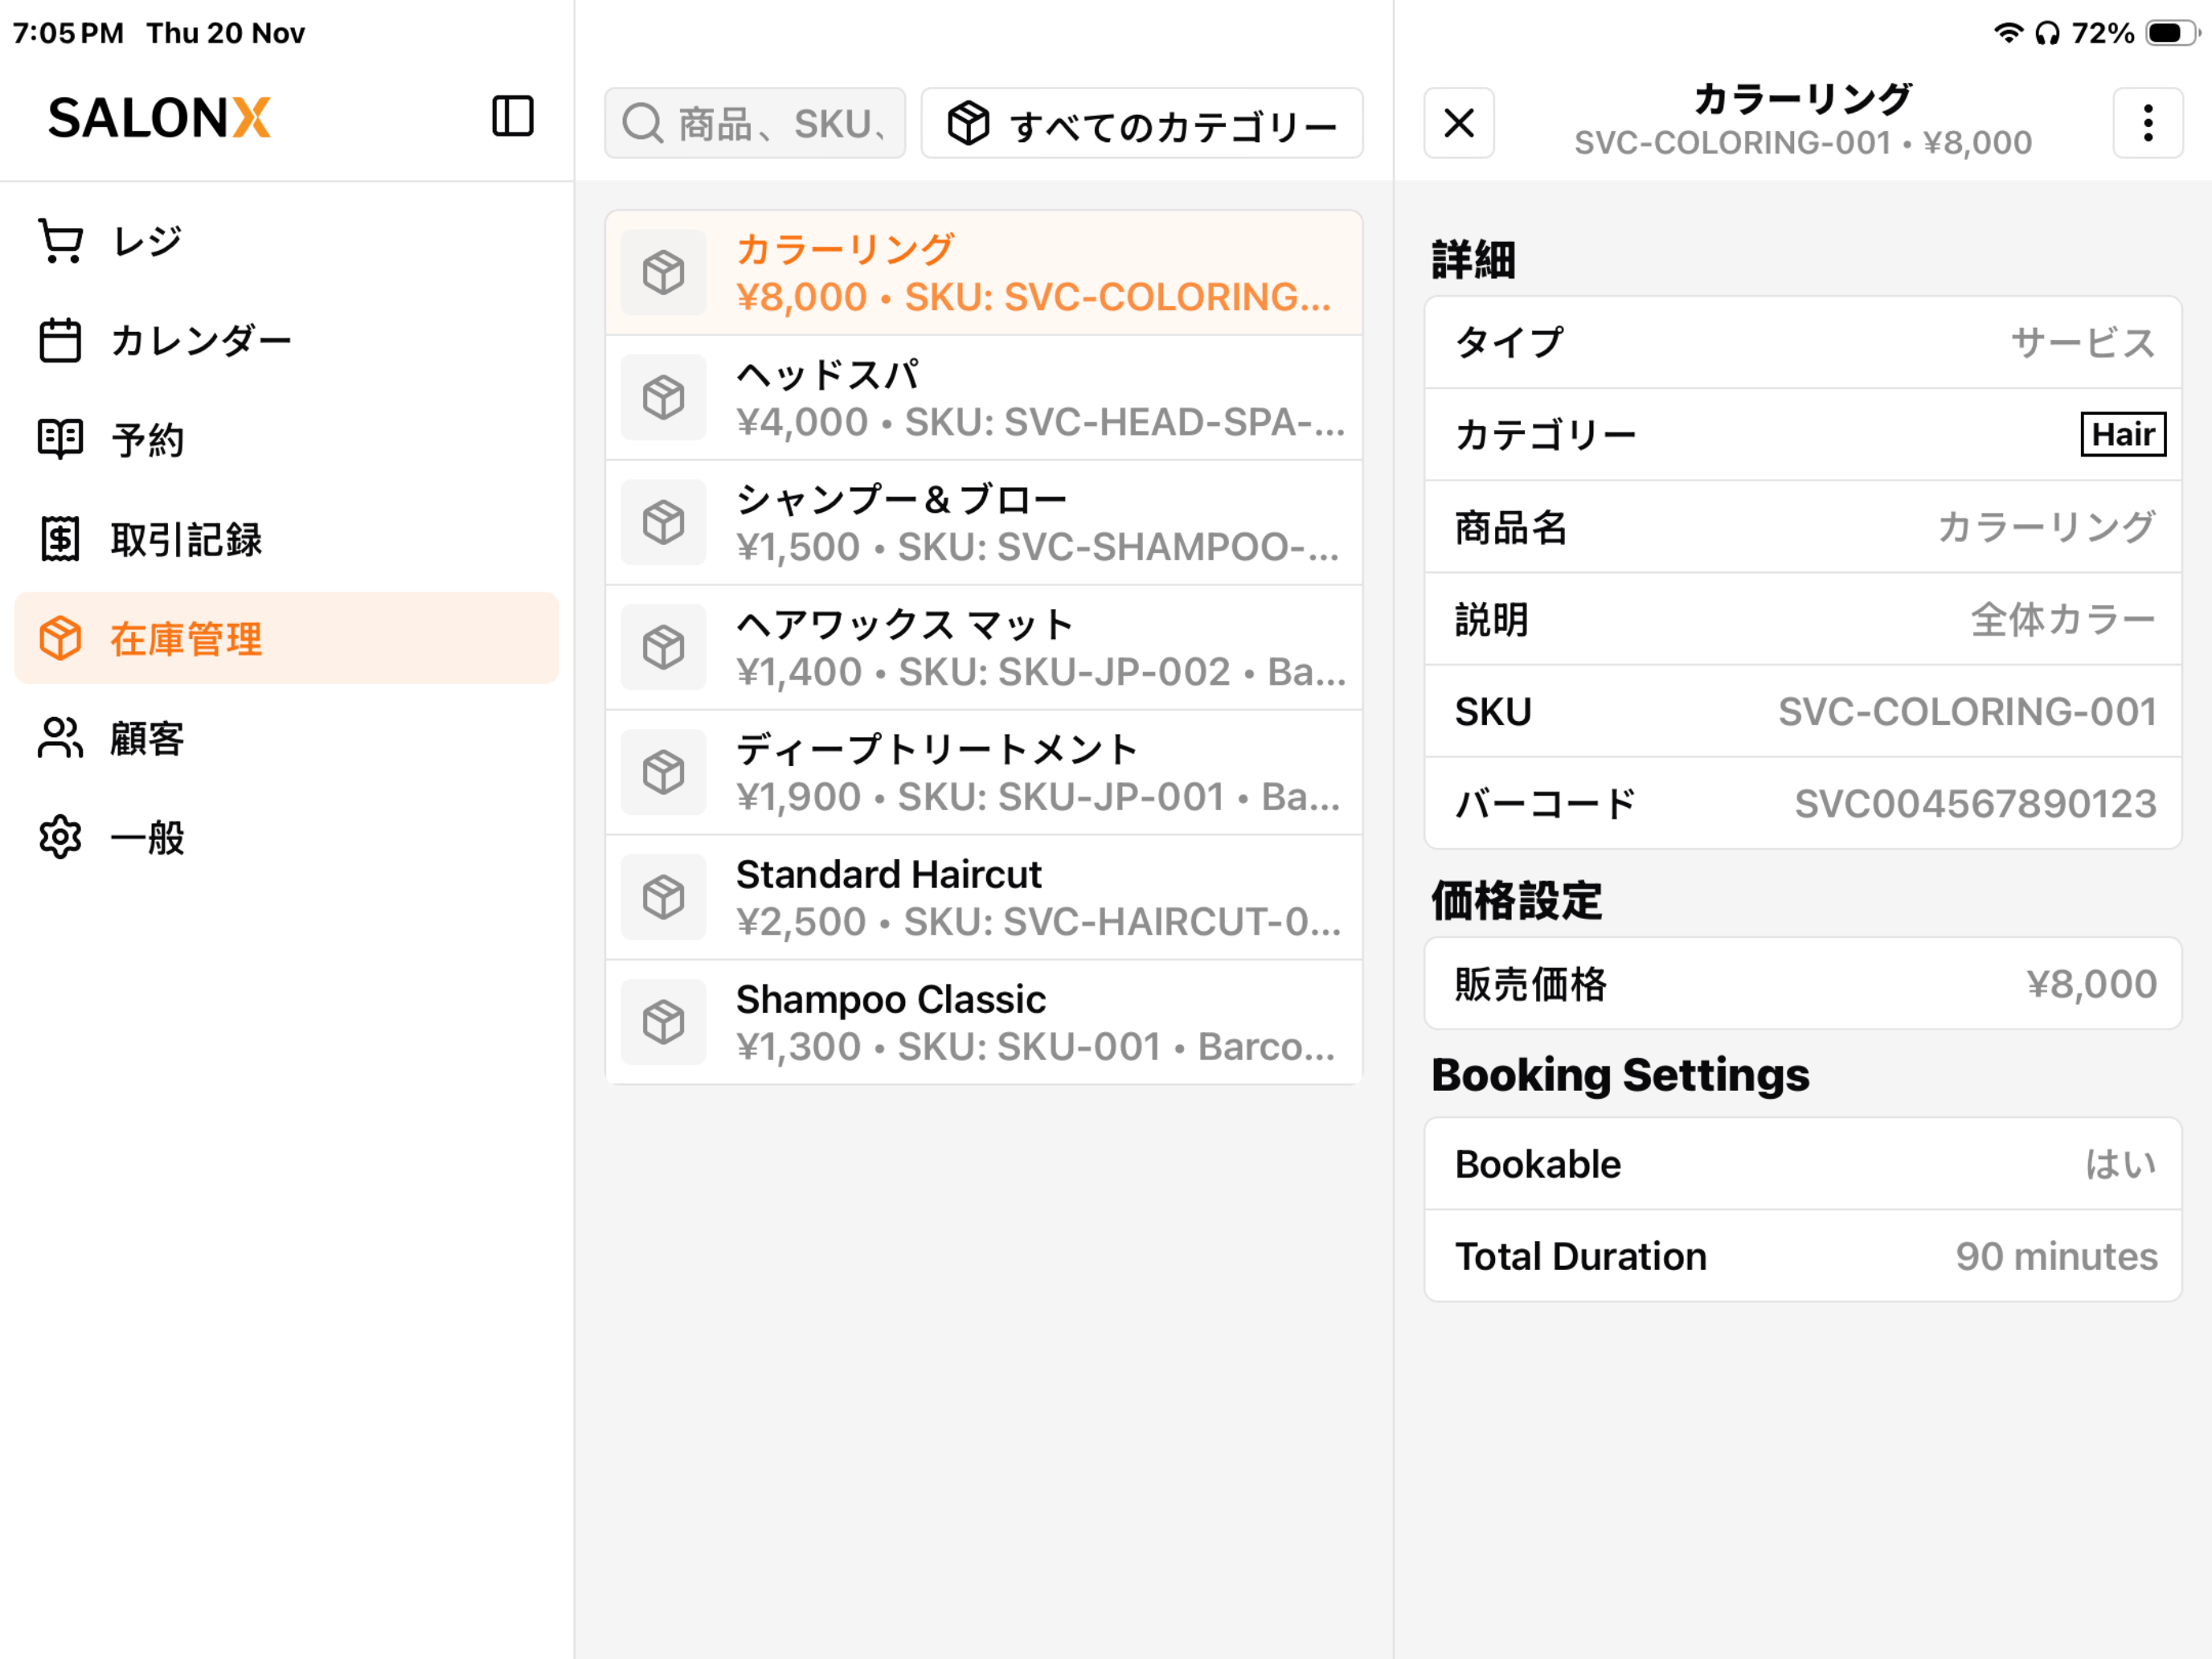This screenshot has height=1659, width=2212.
Task: Select the Standard Haircut product row
Action: click(x=984, y=897)
